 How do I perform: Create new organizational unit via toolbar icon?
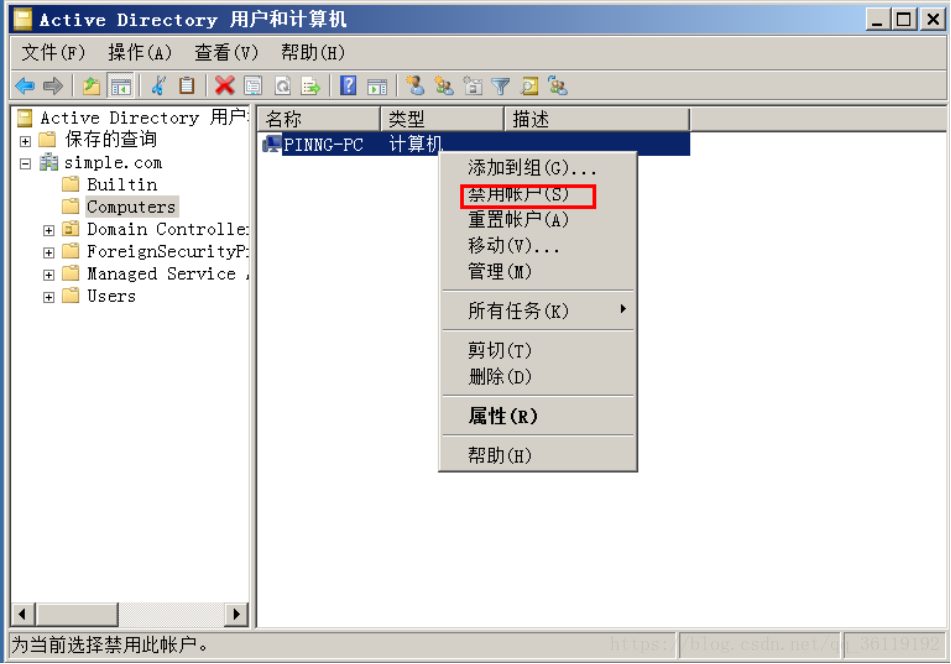point(472,86)
